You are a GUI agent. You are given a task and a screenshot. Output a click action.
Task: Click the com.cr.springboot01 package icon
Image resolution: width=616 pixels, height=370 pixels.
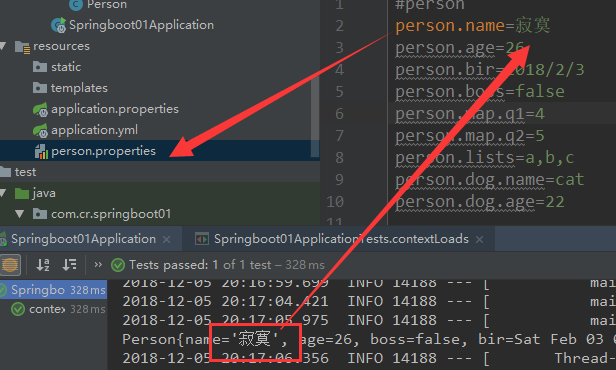pos(40,214)
